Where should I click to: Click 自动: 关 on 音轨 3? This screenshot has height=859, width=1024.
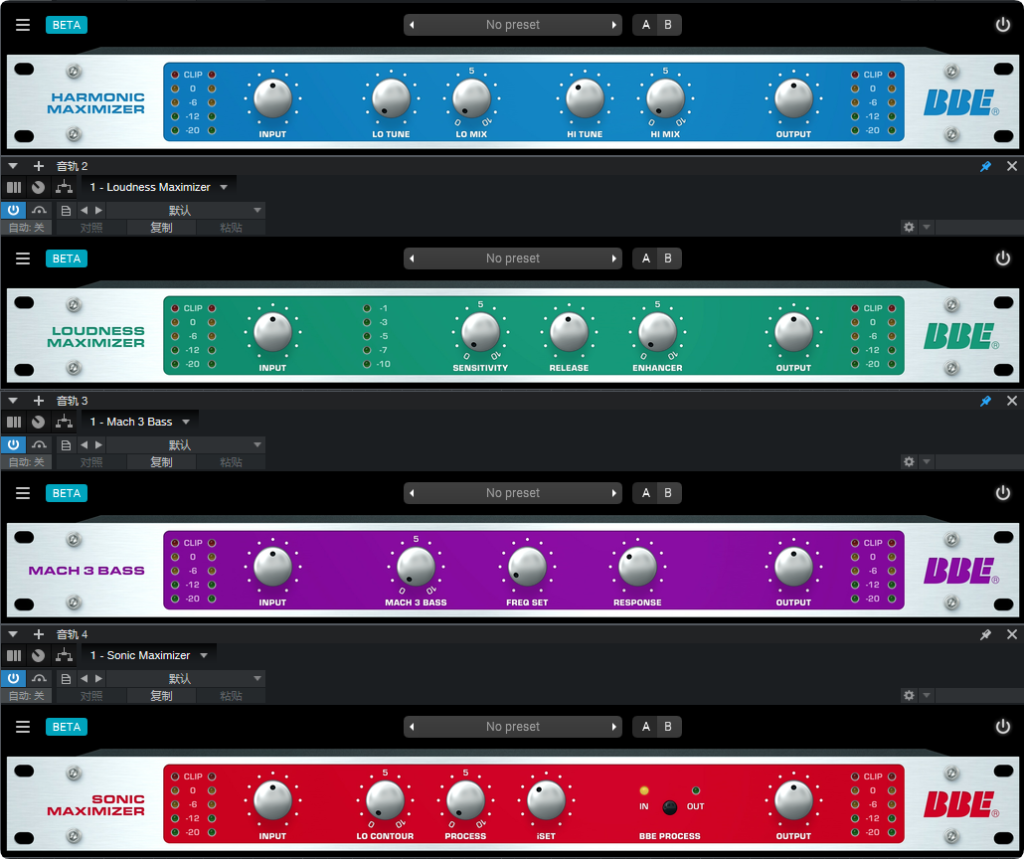[27, 462]
